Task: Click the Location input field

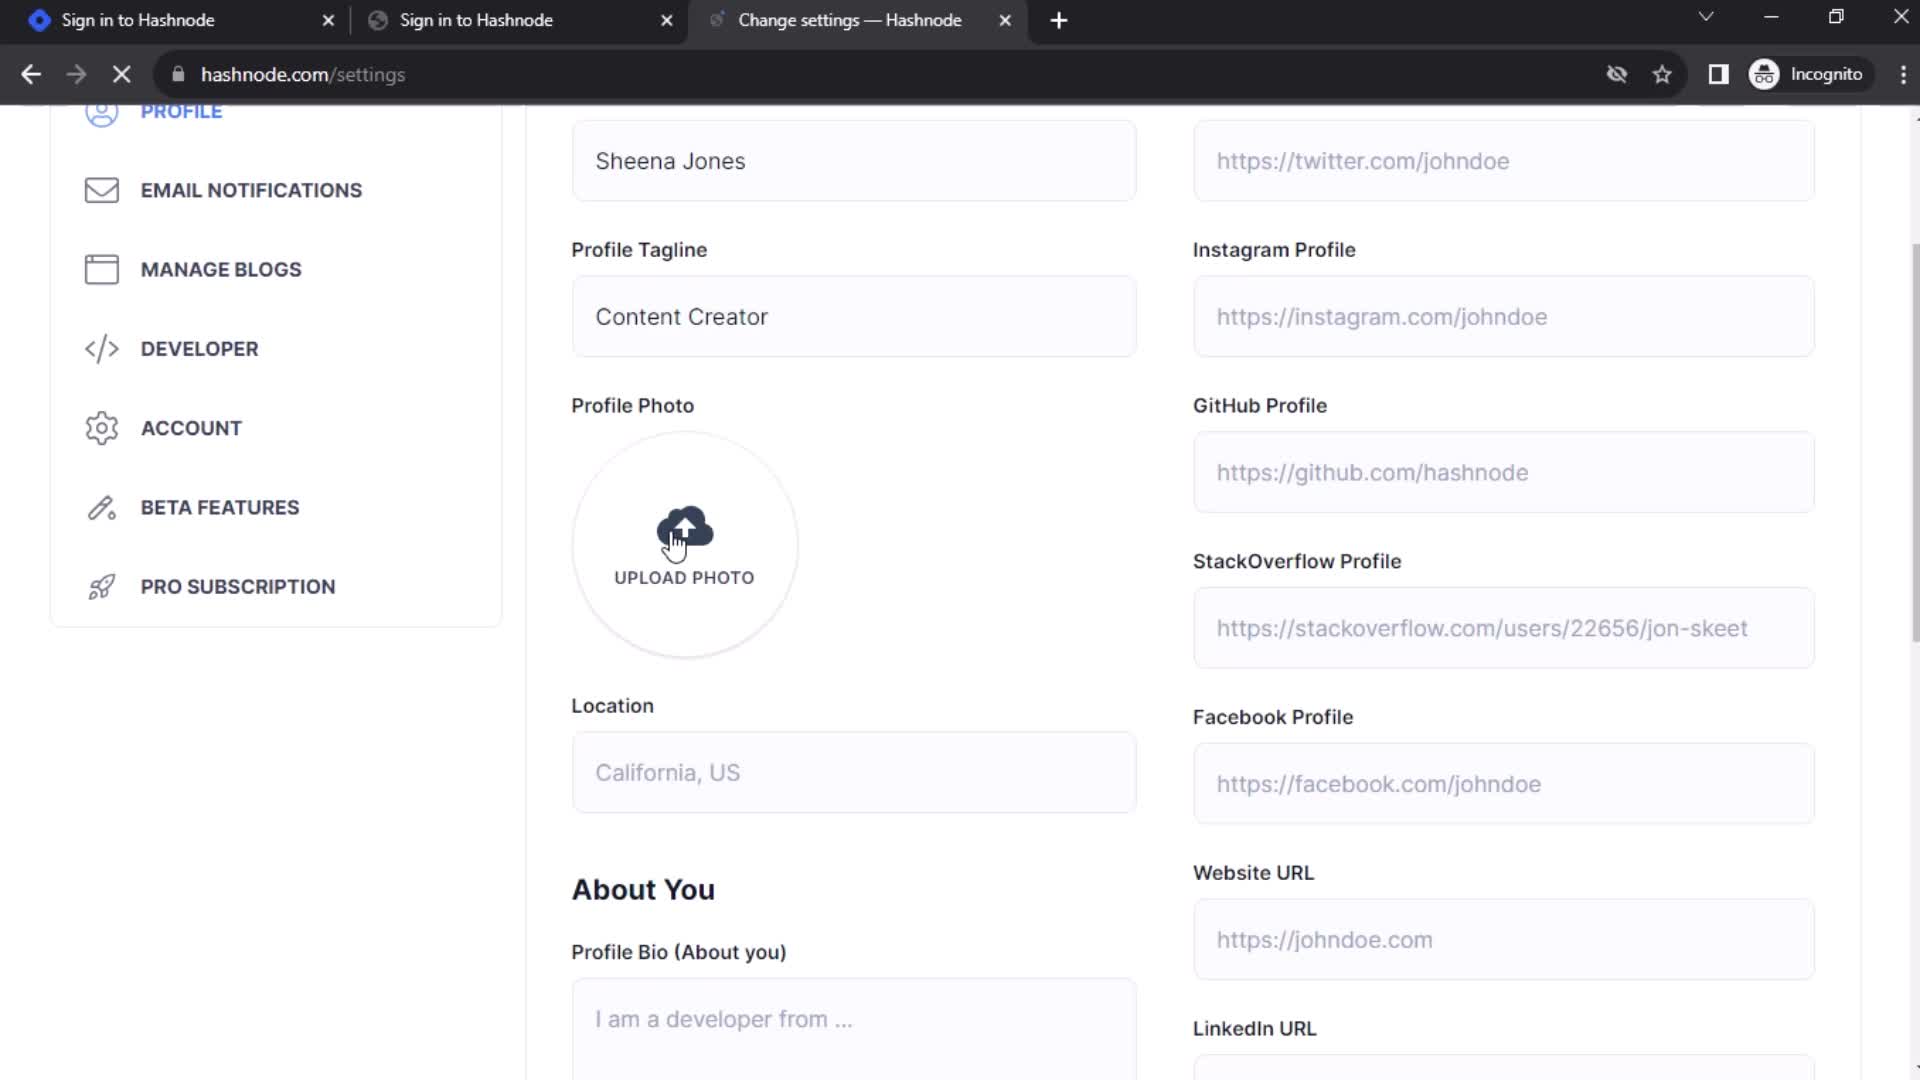Action: coord(854,773)
